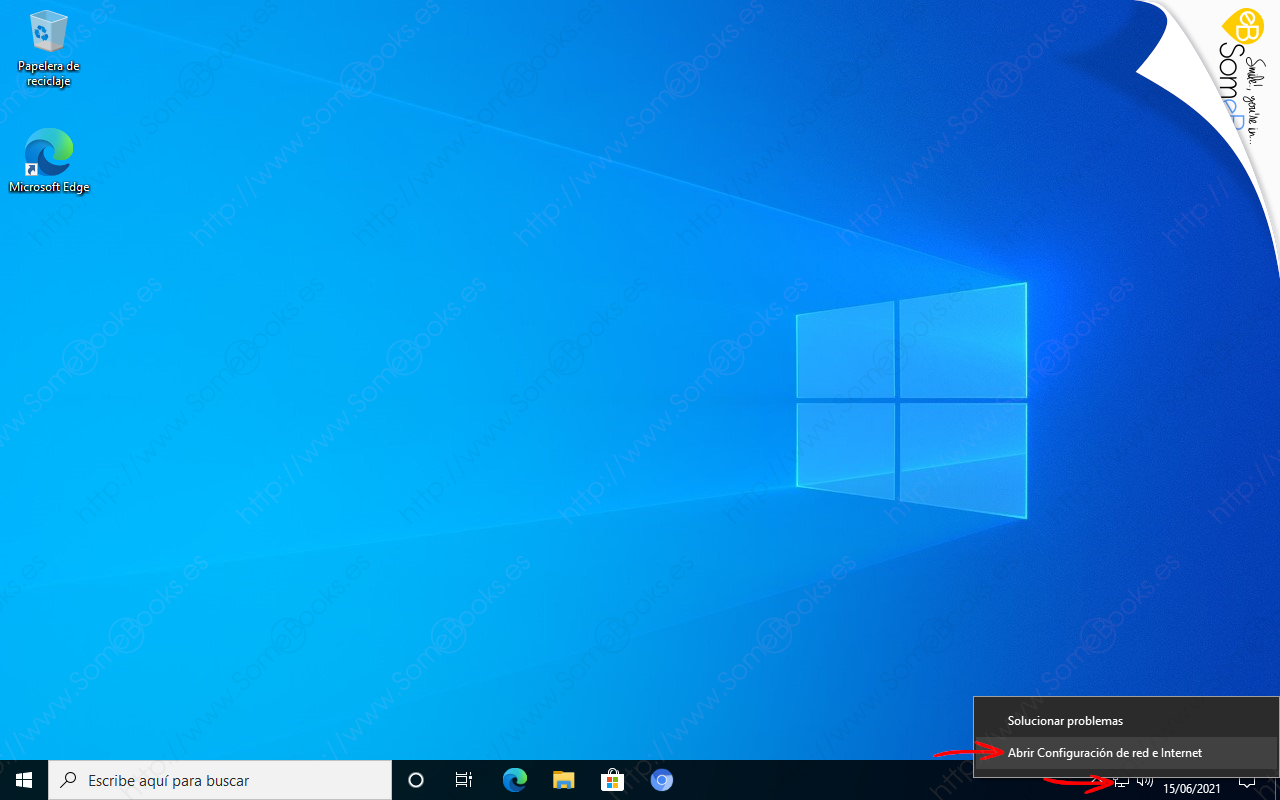Launch Microsoft Edge from the taskbar
Screen dimensions: 1280x800
(514, 780)
